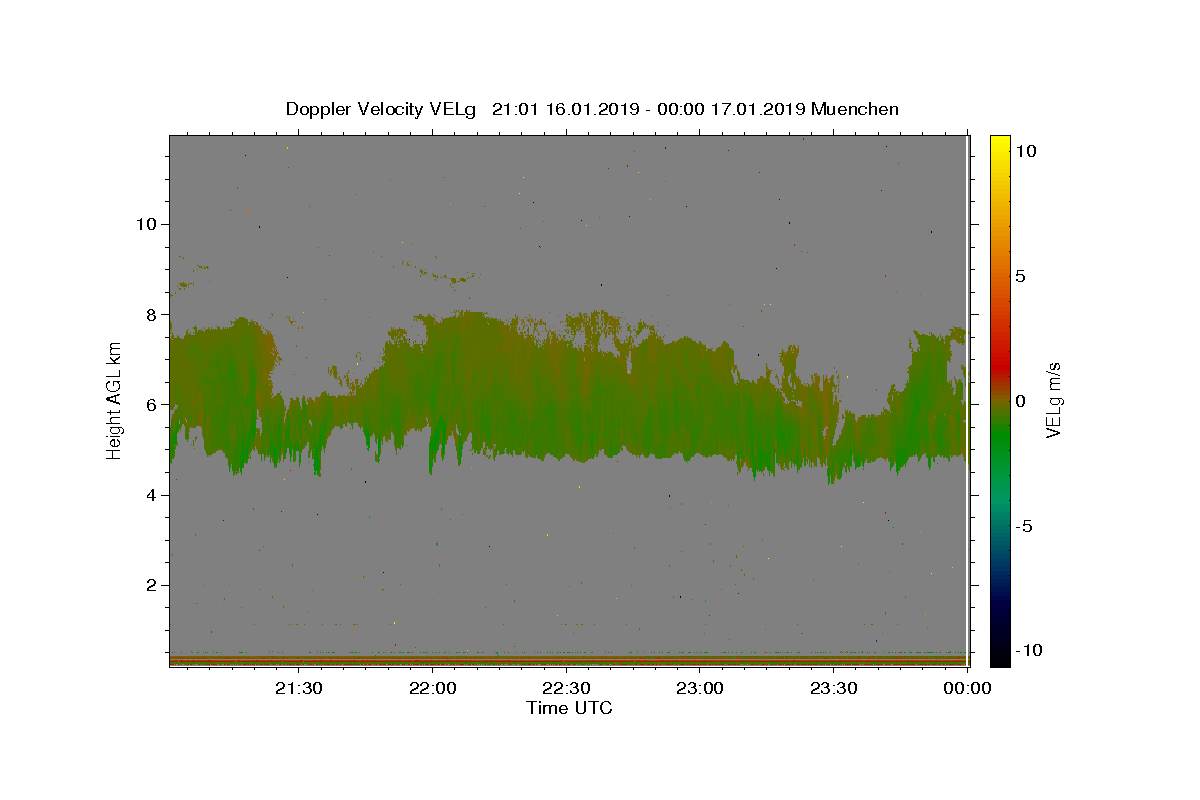The height and width of the screenshot is (800, 1200).
Task: Click the plot title 'Doppler Velocity VELg'
Action: click(383, 109)
